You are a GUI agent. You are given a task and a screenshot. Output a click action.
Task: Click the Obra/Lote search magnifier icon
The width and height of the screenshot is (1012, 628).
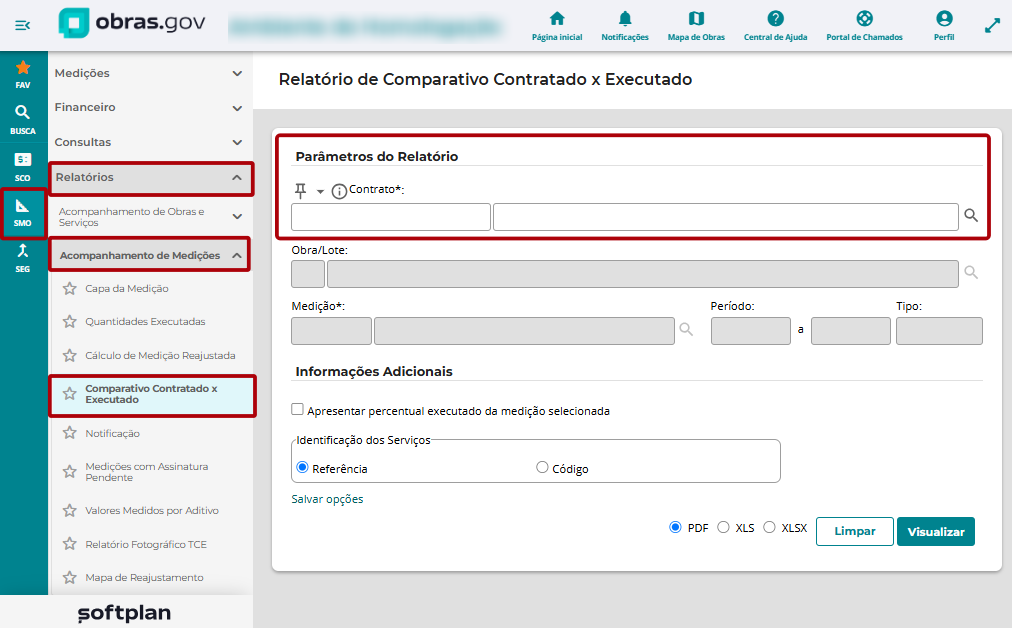click(971, 272)
